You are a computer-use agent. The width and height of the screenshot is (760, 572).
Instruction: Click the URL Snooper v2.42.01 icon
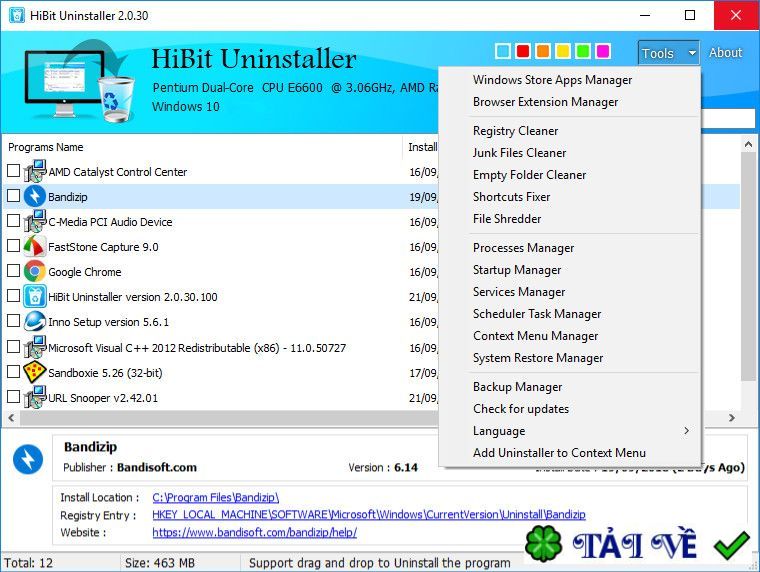35,397
